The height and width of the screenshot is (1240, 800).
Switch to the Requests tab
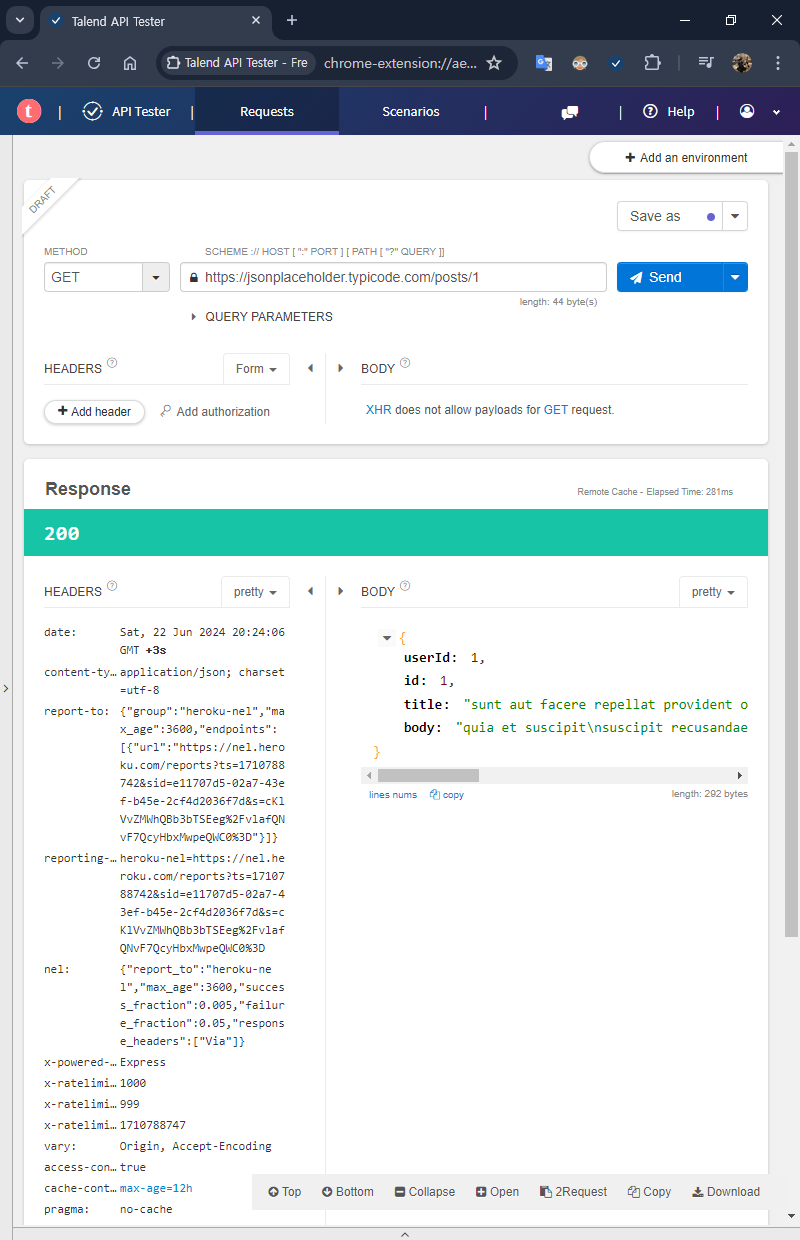coord(267,111)
